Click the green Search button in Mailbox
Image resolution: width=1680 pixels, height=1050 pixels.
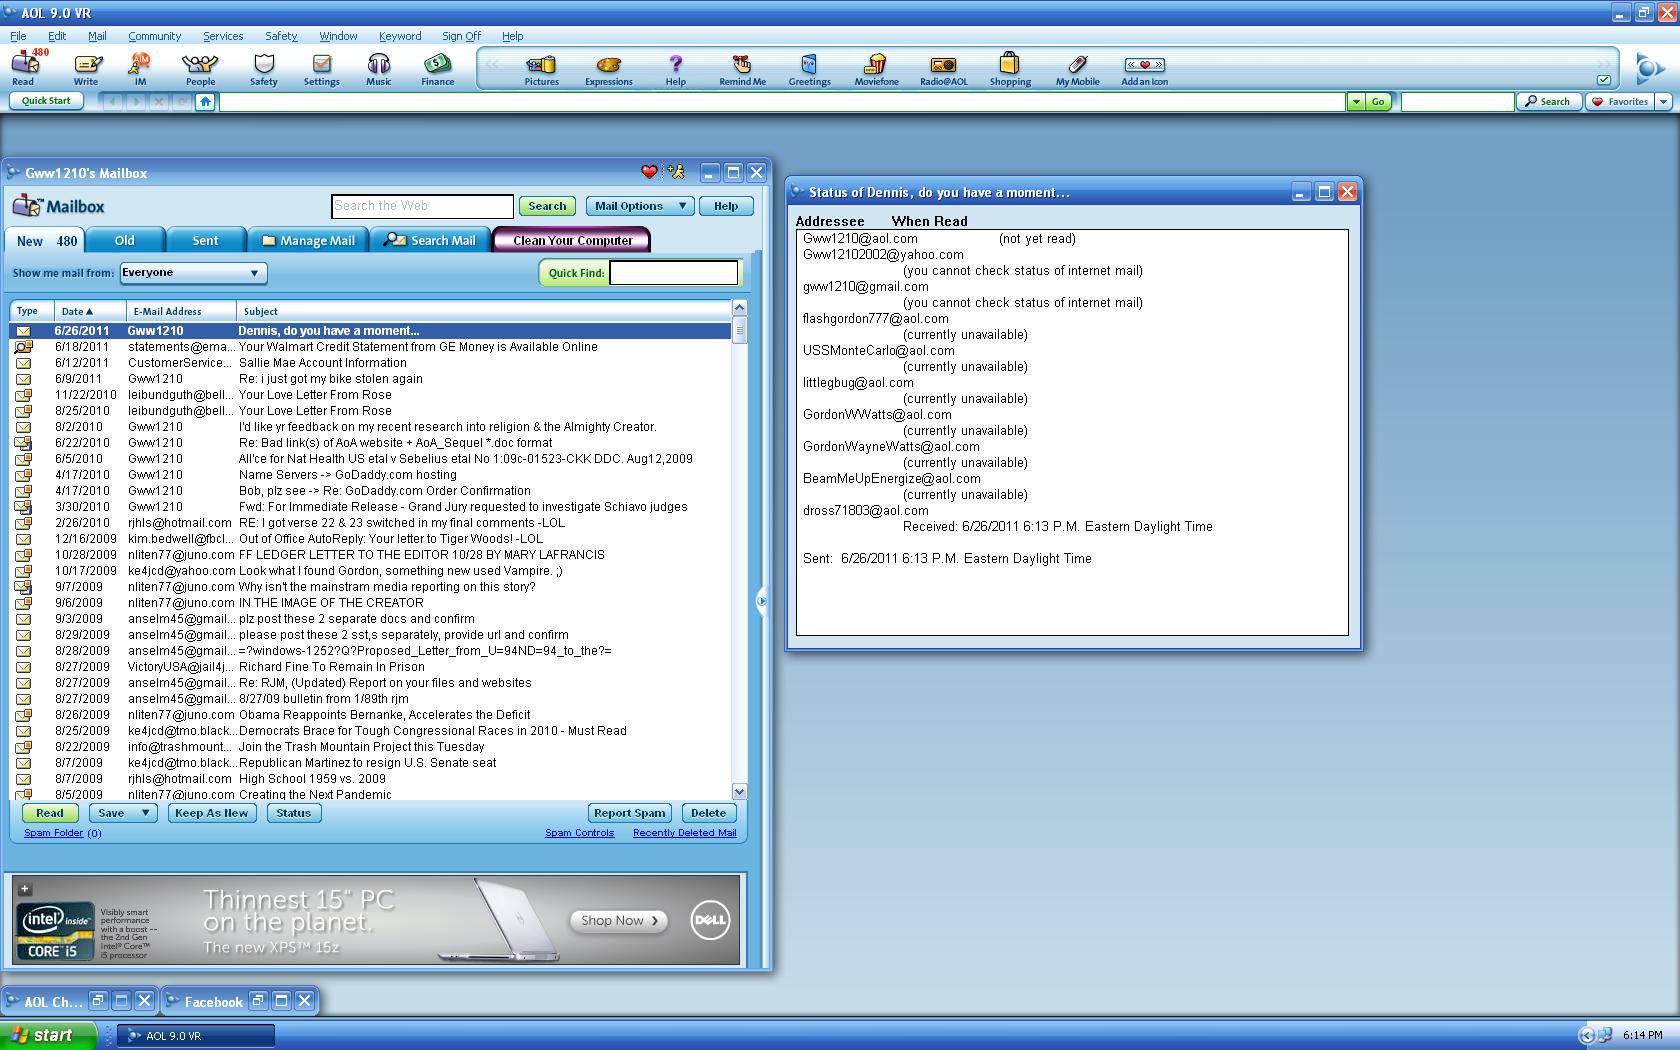(x=547, y=206)
